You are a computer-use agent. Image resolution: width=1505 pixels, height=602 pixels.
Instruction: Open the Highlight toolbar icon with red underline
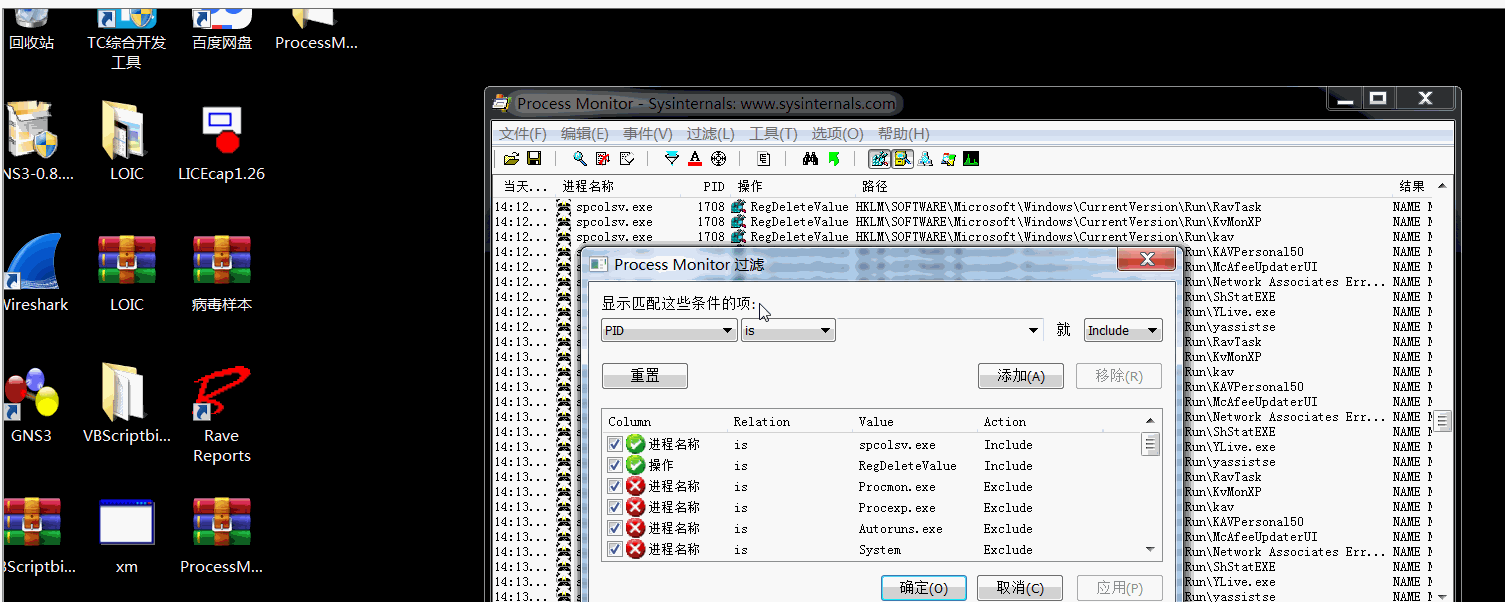[695, 158]
